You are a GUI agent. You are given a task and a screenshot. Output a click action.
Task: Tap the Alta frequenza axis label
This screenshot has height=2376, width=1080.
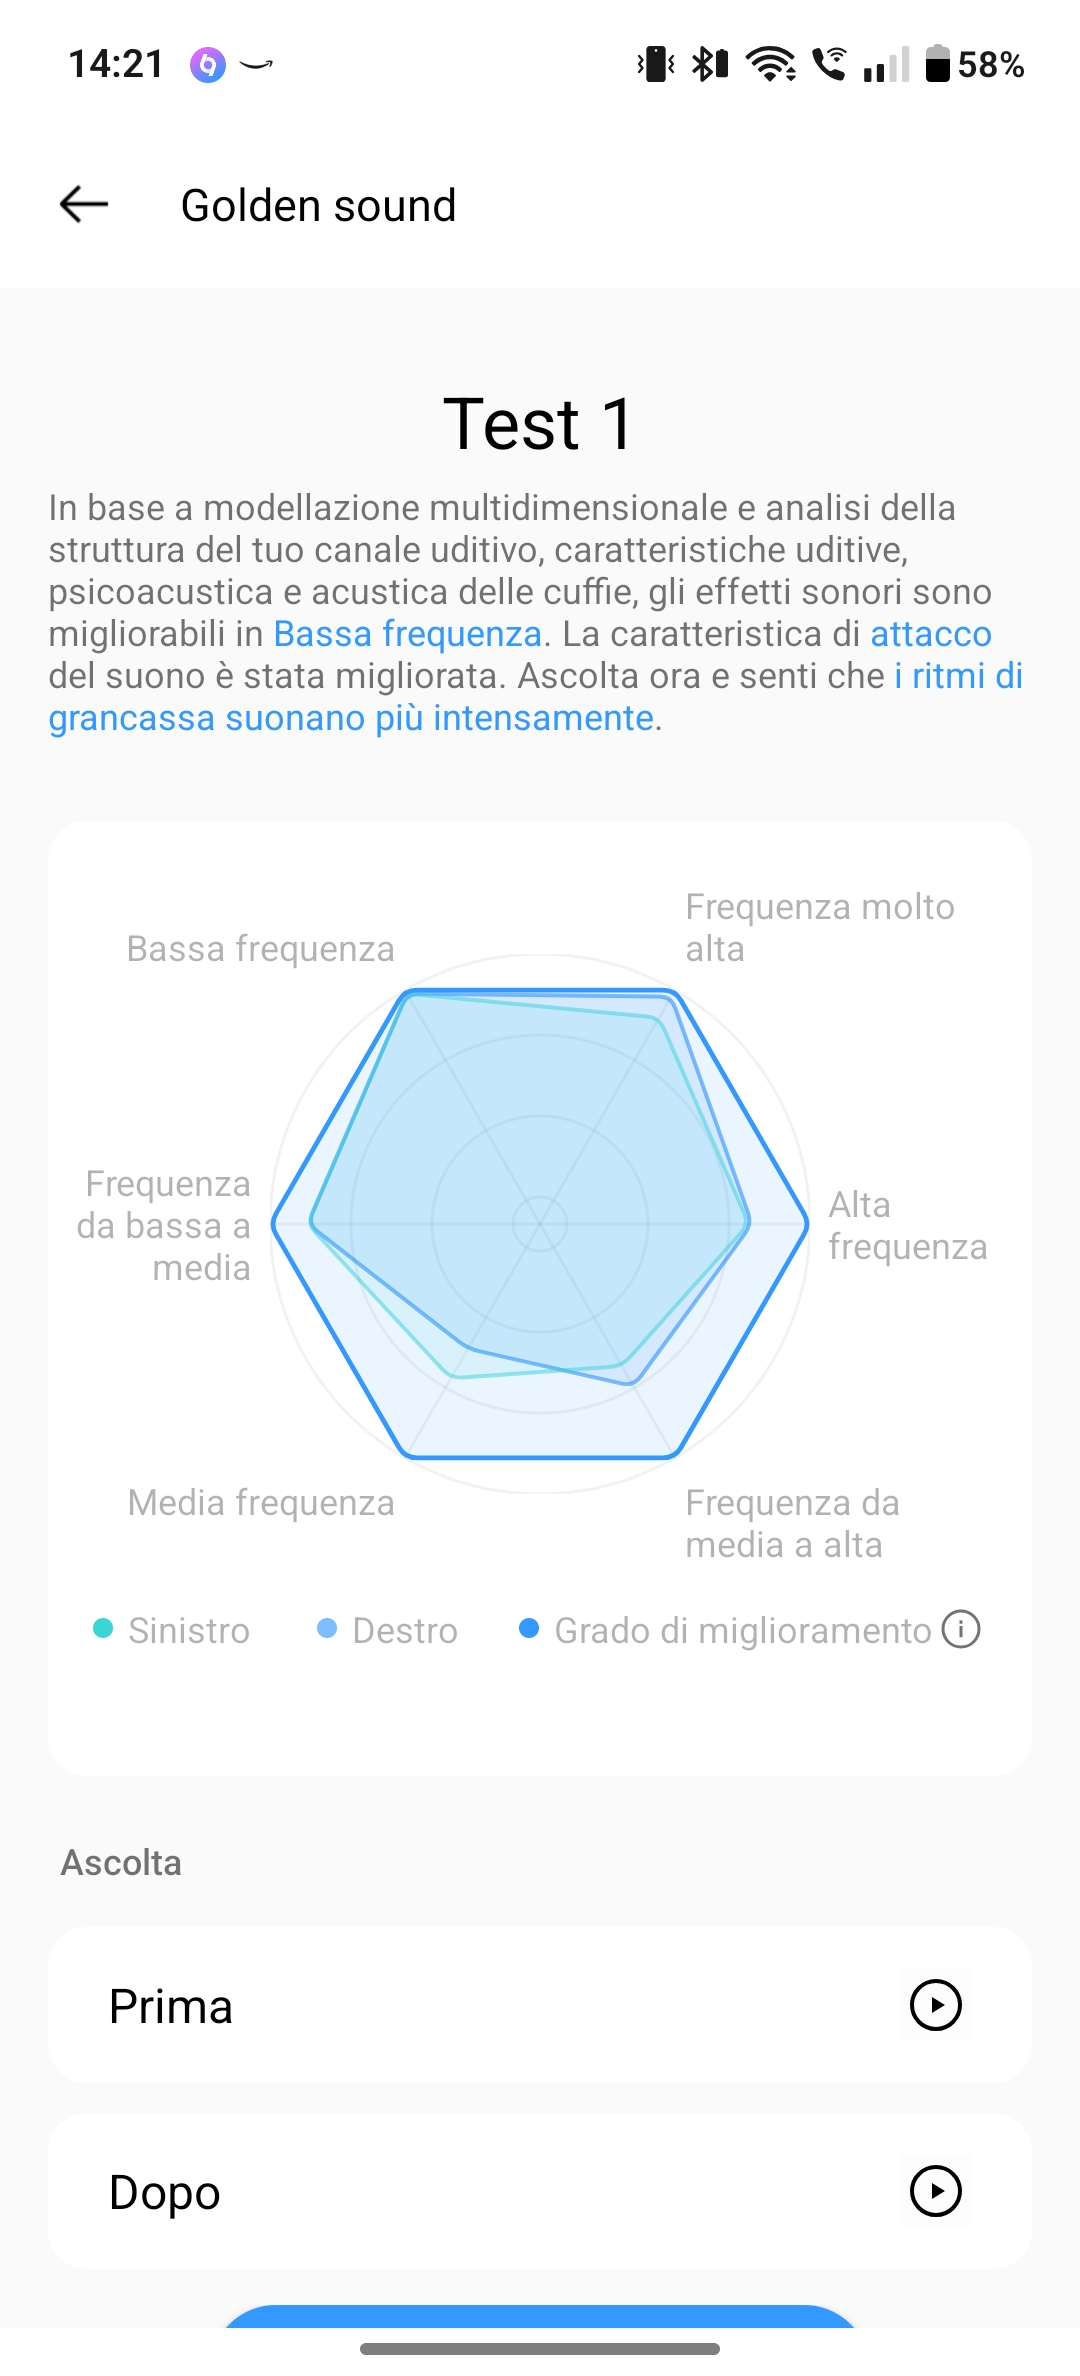907,1226
